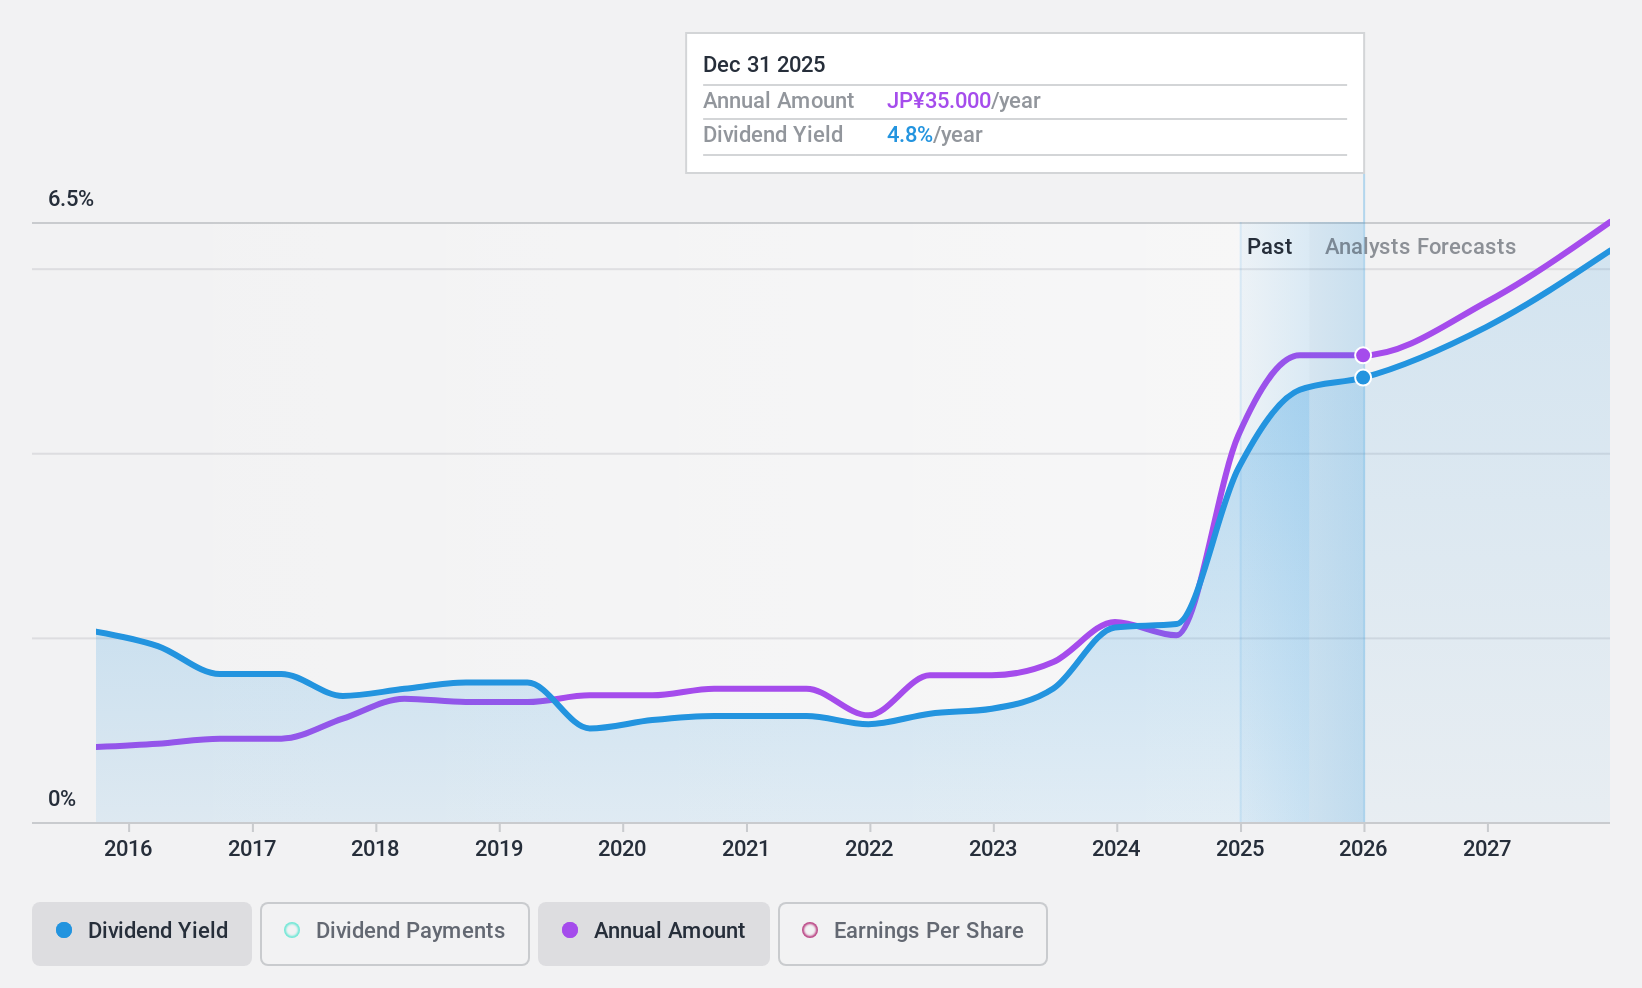Select the 2021 axis label

point(746,849)
